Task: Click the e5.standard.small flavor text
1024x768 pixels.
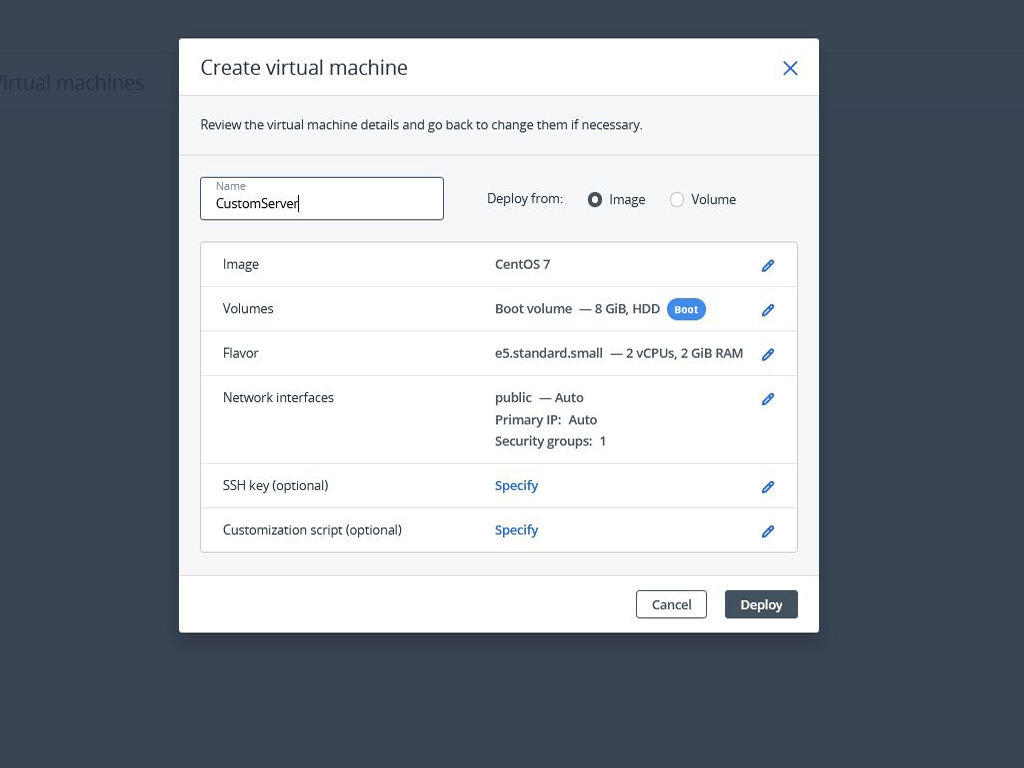Action: tap(549, 353)
